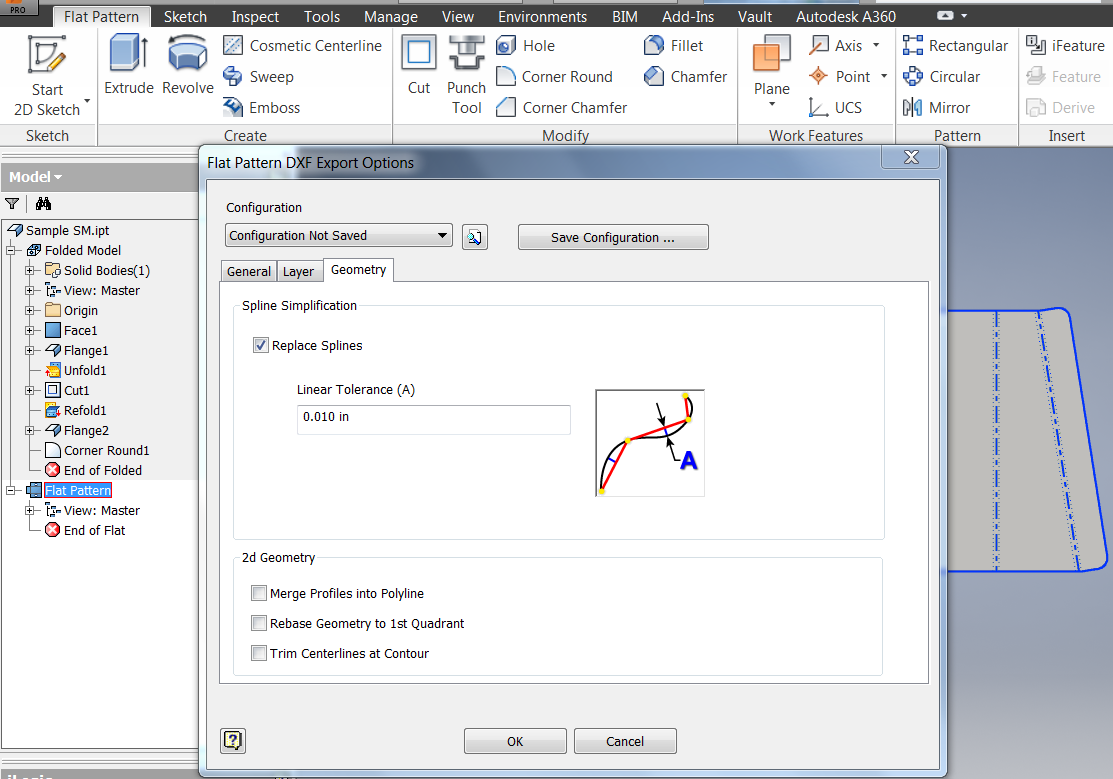The image size is (1113, 779).
Task: Choose the Corner Round tool
Action: click(554, 77)
